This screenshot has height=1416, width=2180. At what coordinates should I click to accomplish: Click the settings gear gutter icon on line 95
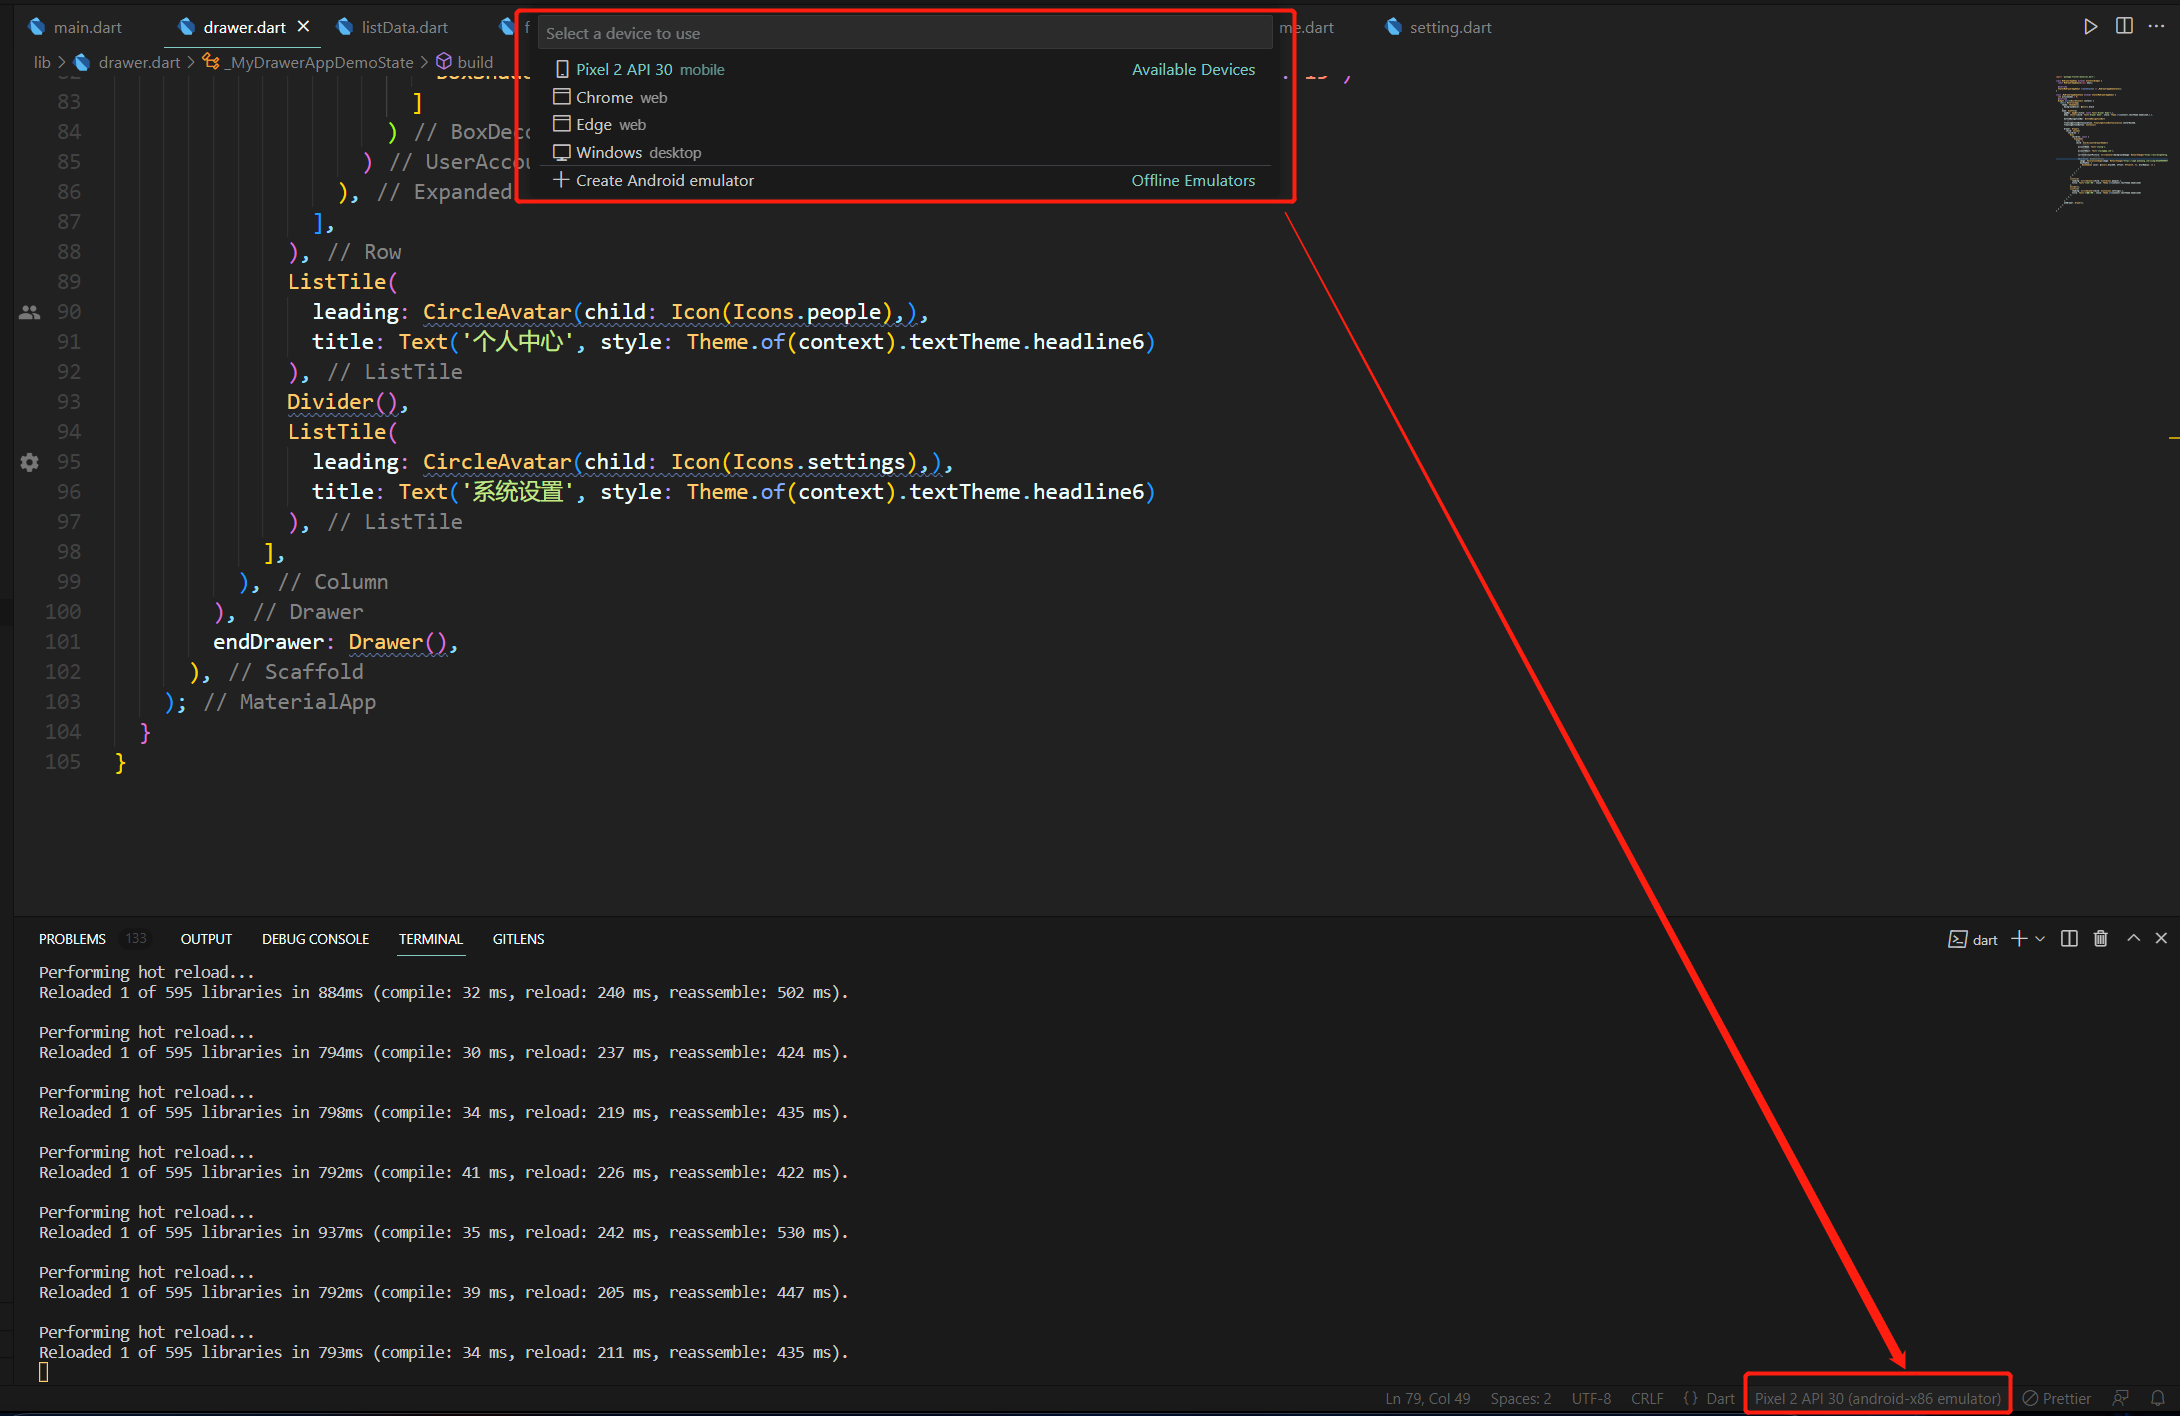pyautogui.click(x=30, y=462)
